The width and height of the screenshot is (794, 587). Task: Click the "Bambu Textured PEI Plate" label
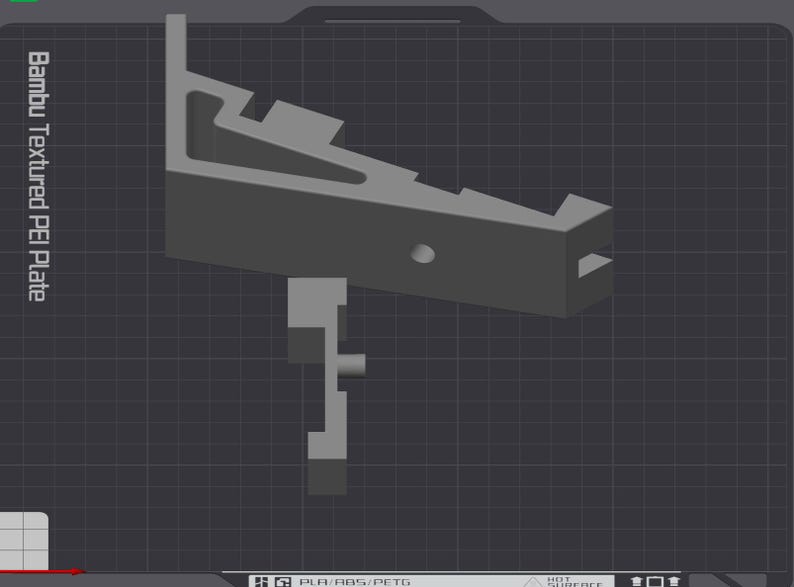pyautogui.click(x=38, y=176)
